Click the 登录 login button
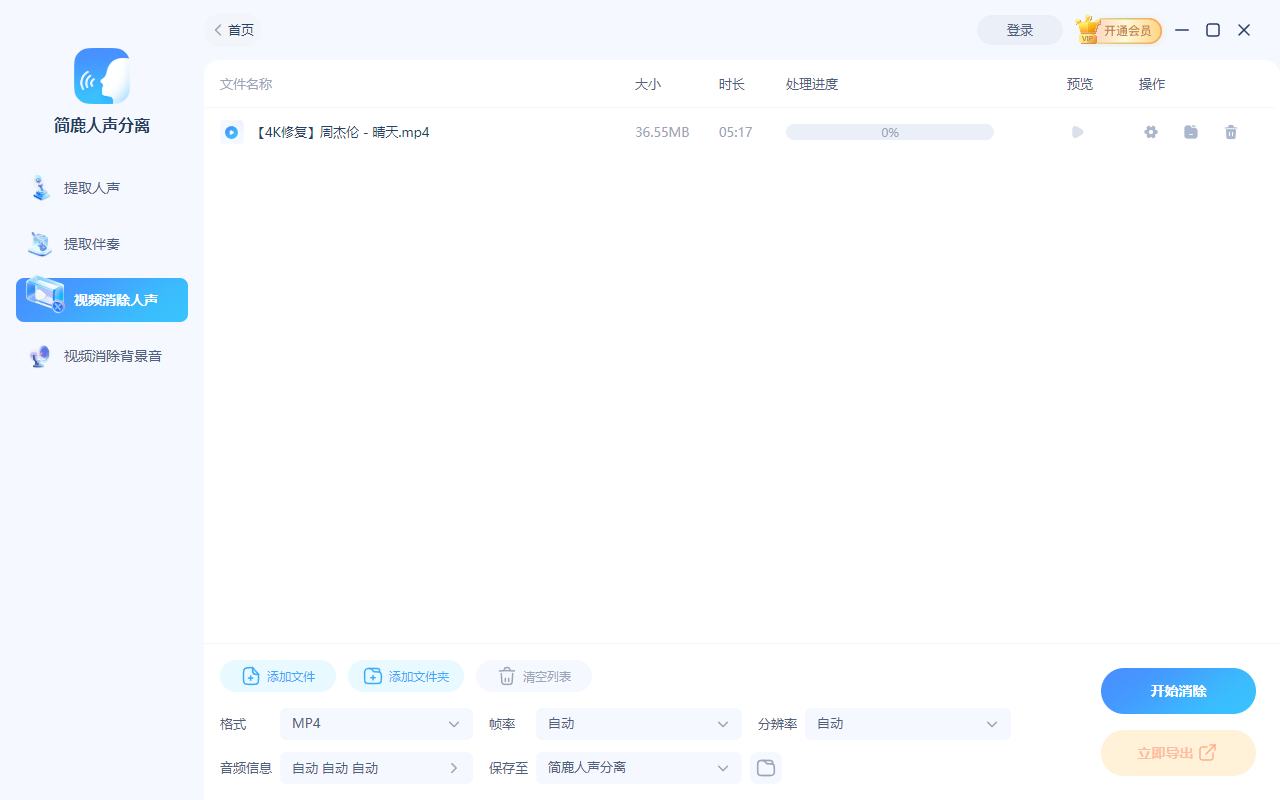This screenshot has width=1280, height=800. [1019, 30]
